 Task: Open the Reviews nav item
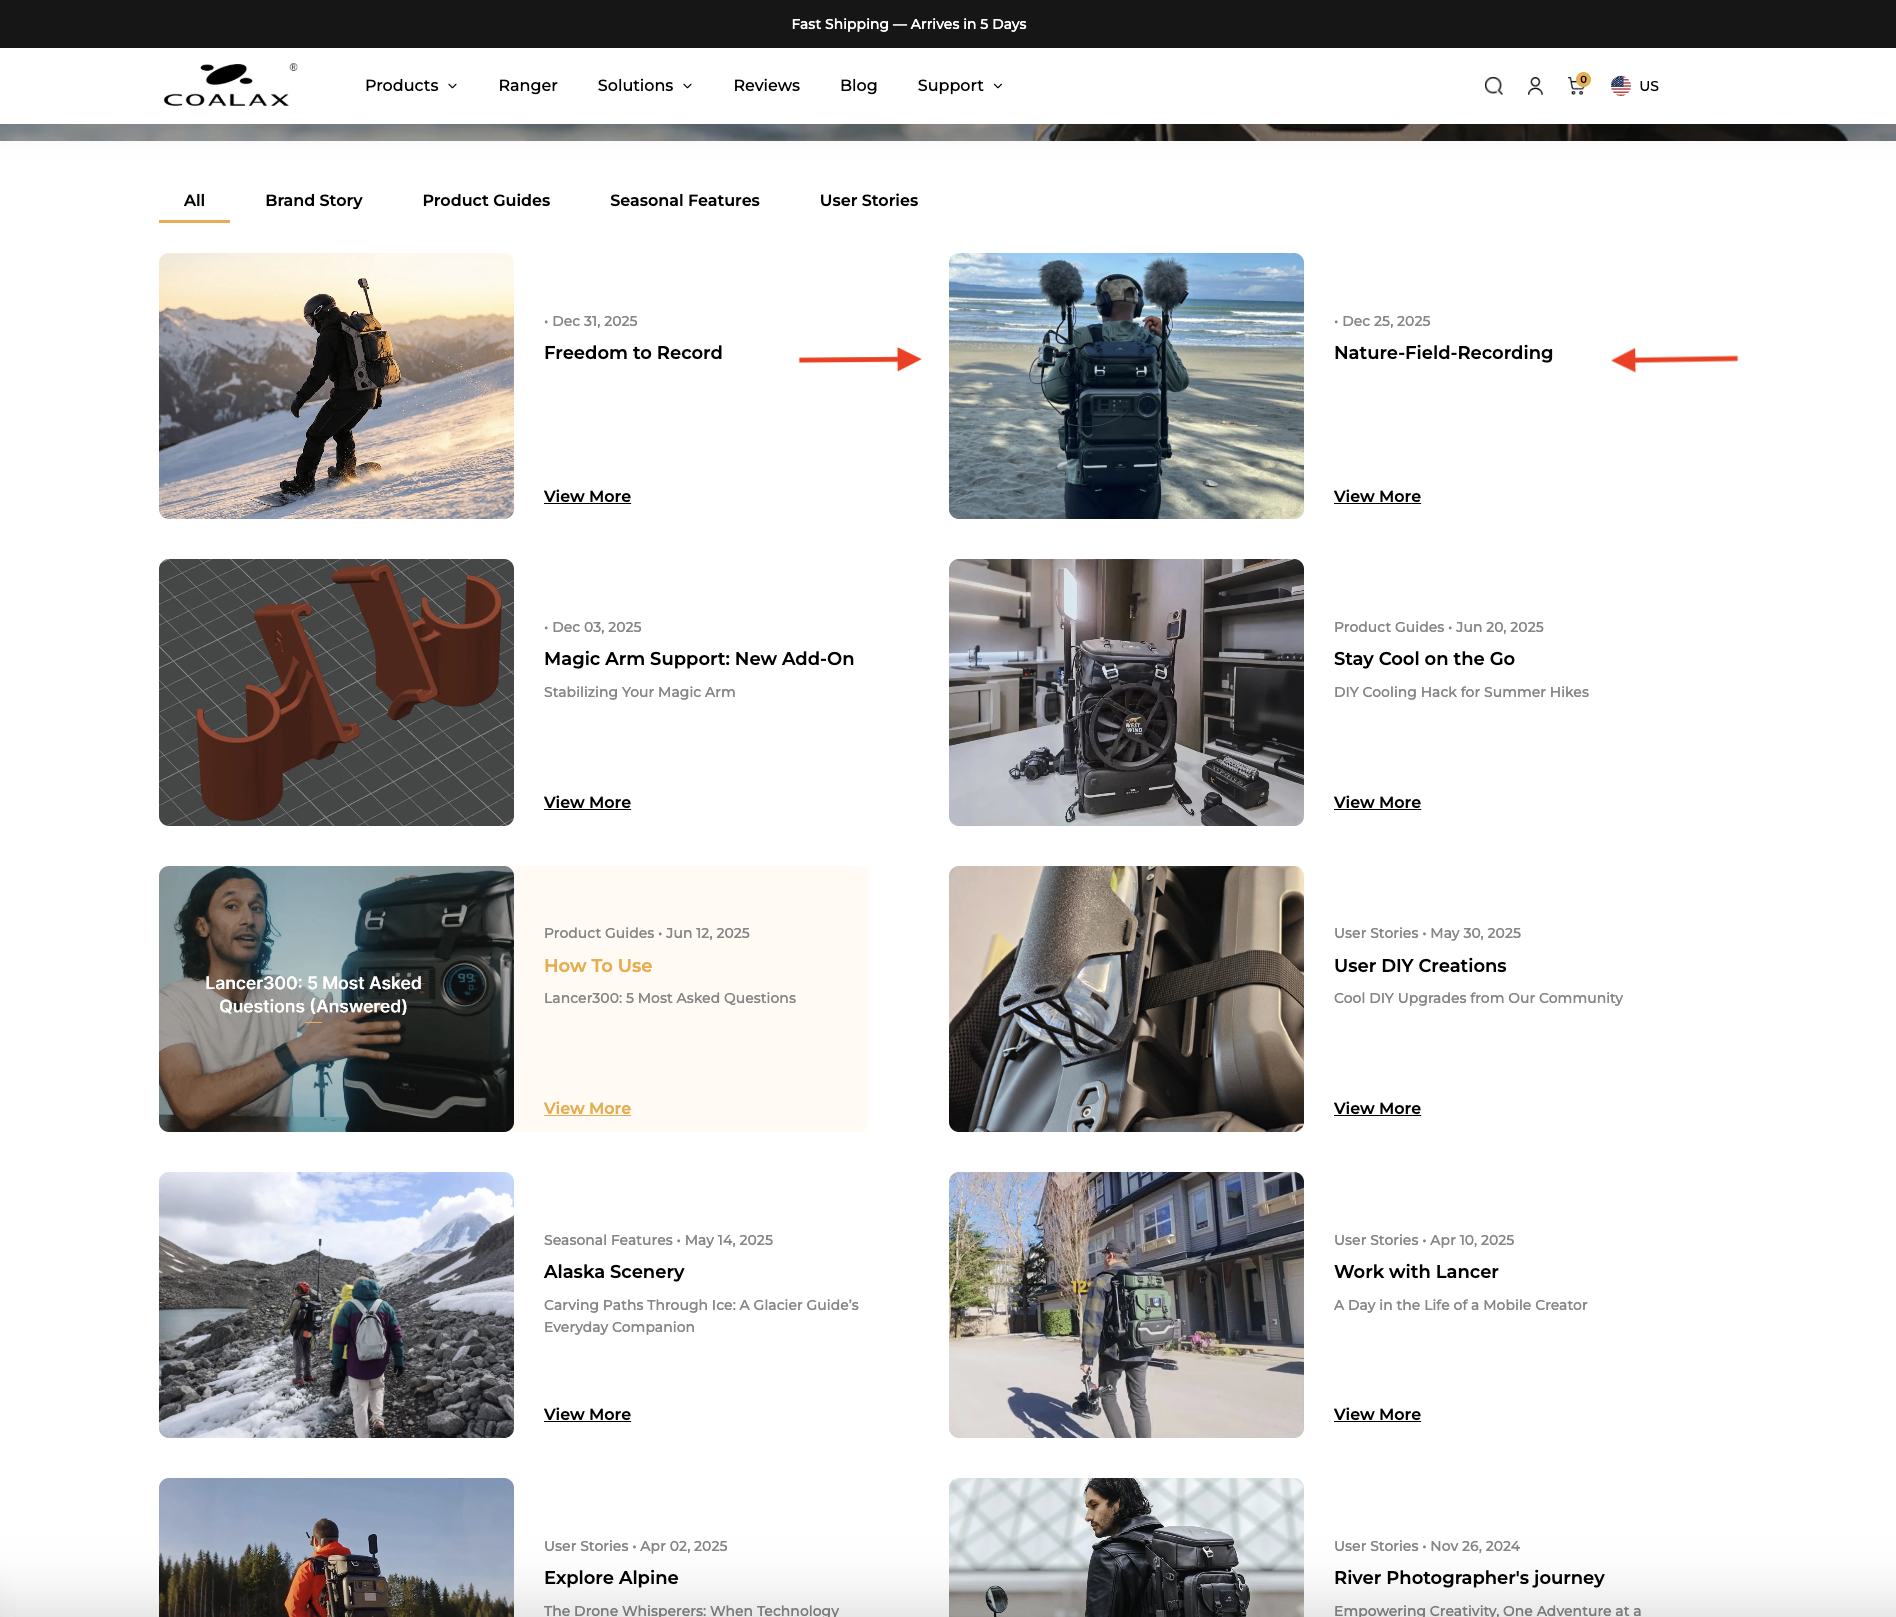pos(767,86)
